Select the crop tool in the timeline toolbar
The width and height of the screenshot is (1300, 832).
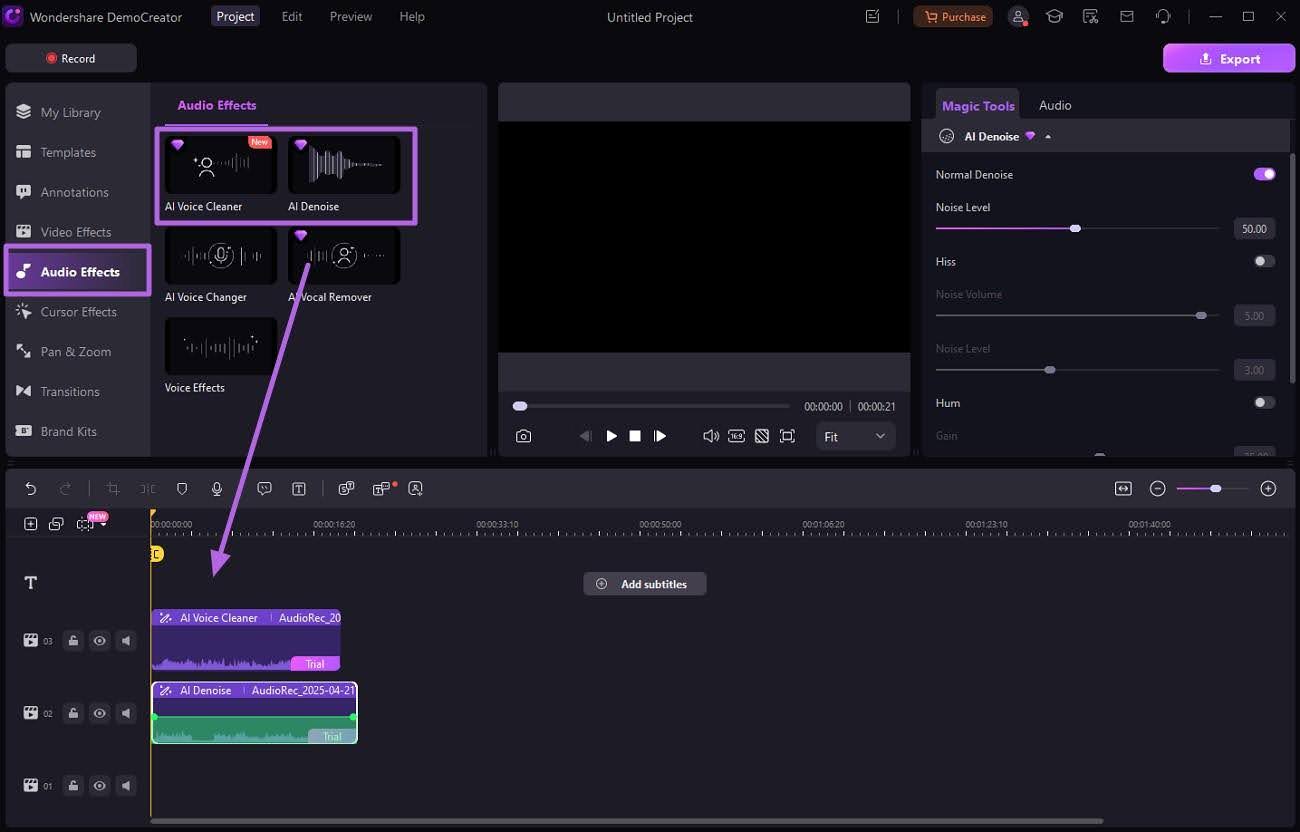(113, 488)
